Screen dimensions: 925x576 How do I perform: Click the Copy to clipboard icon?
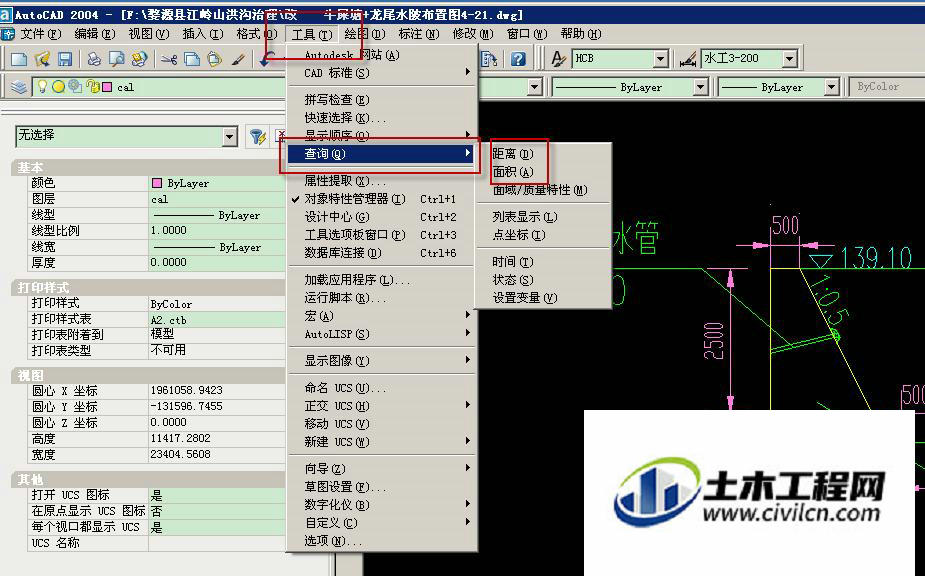[x=192, y=58]
